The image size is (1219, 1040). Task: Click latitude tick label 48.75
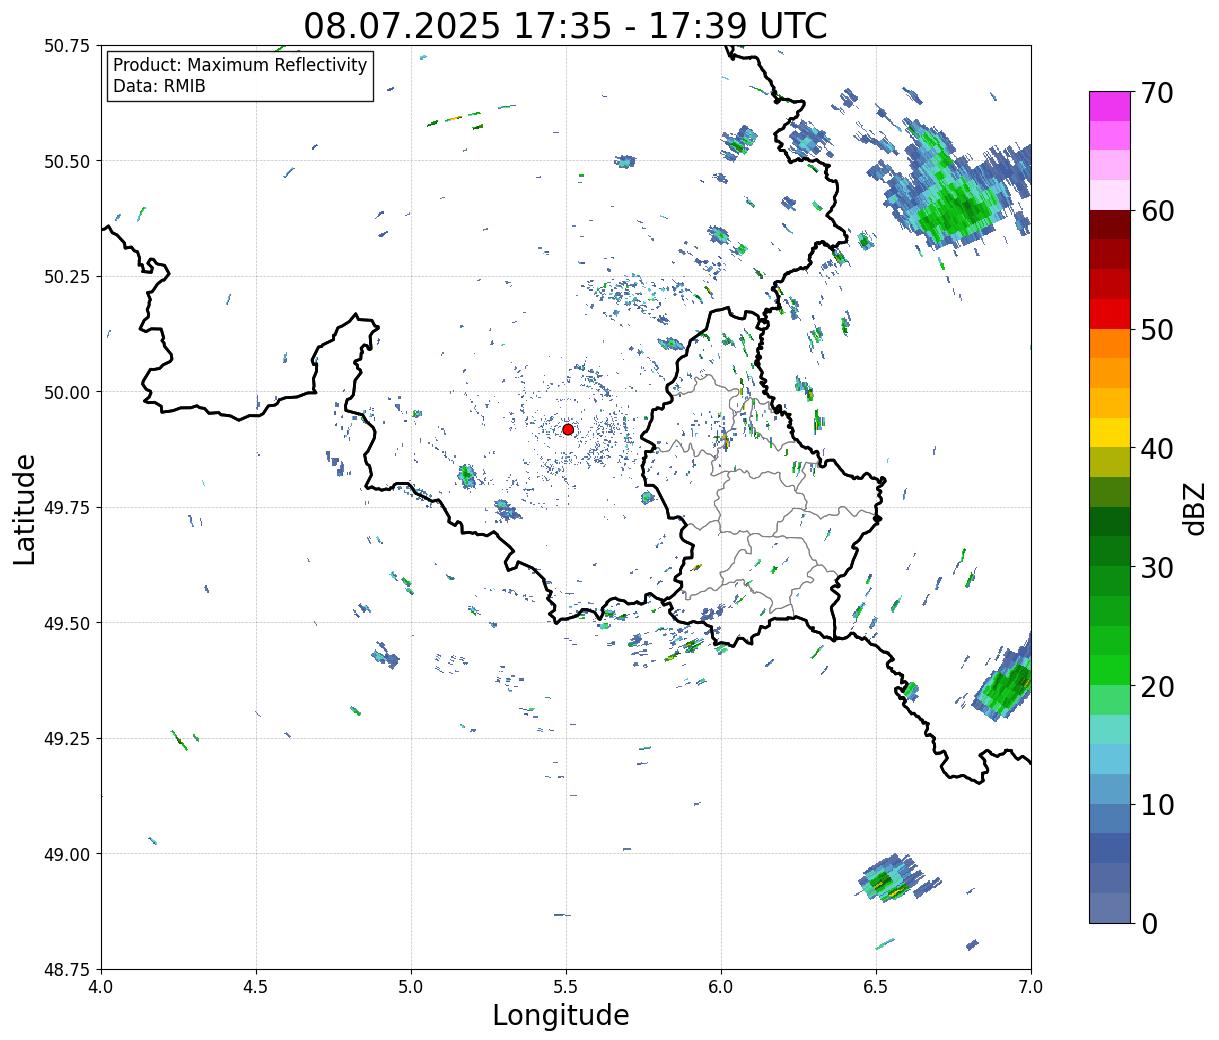click(66, 969)
